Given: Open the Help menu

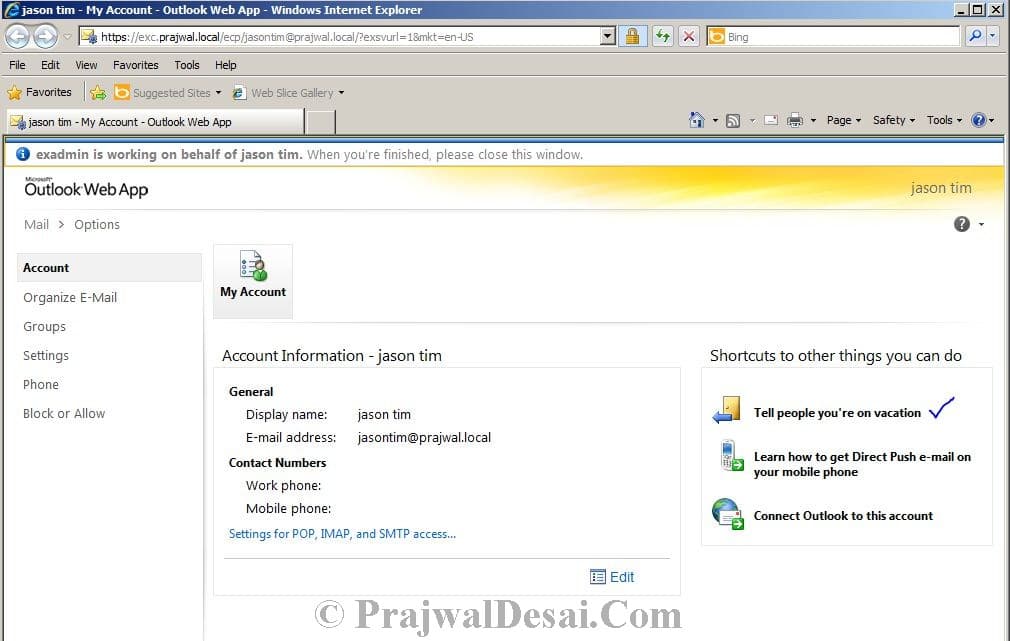Looking at the screenshot, I should [225, 65].
